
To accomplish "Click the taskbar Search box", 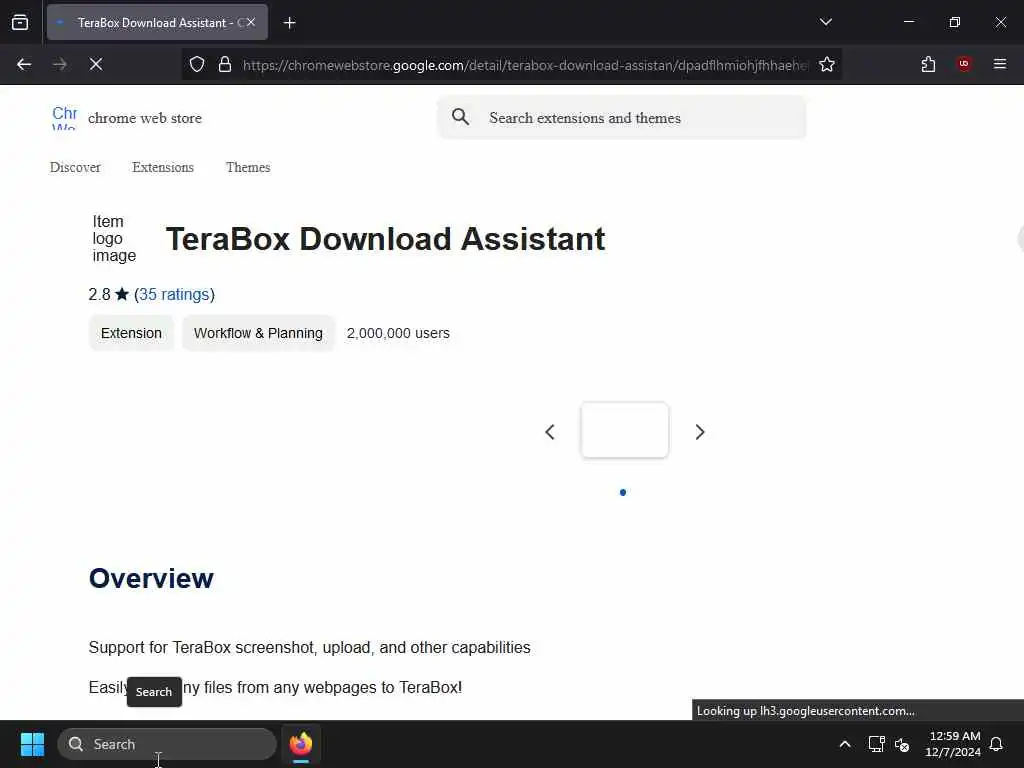I will [x=167, y=744].
